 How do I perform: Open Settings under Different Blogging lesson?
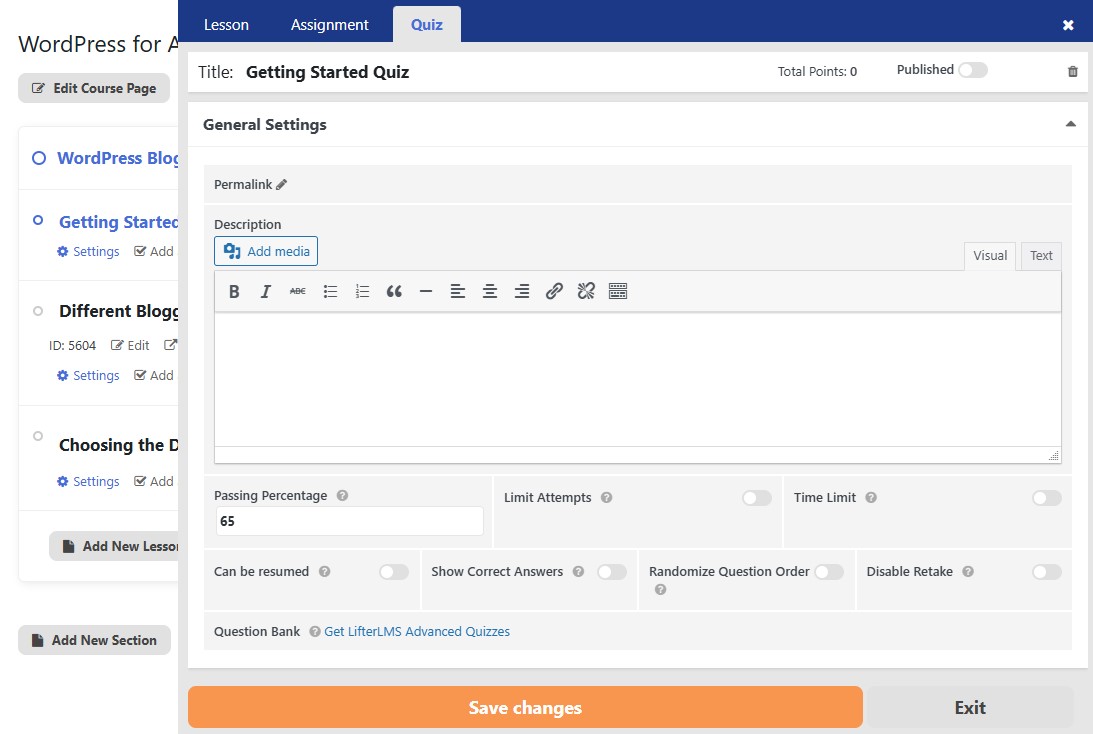88,376
